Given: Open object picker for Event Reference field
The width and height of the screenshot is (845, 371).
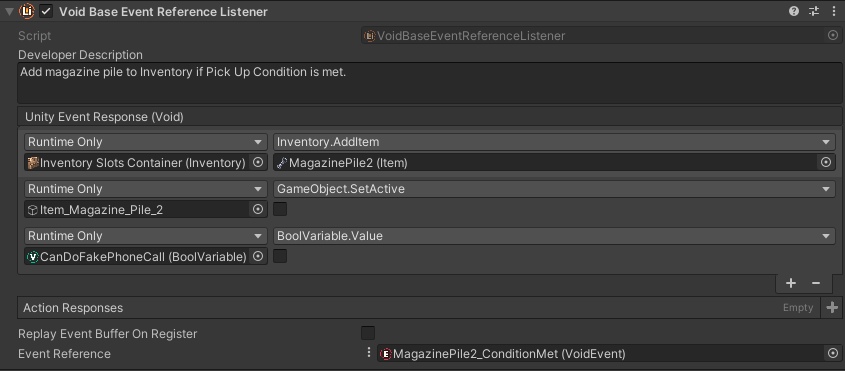Looking at the screenshot, I should click(x=833, y=354).
